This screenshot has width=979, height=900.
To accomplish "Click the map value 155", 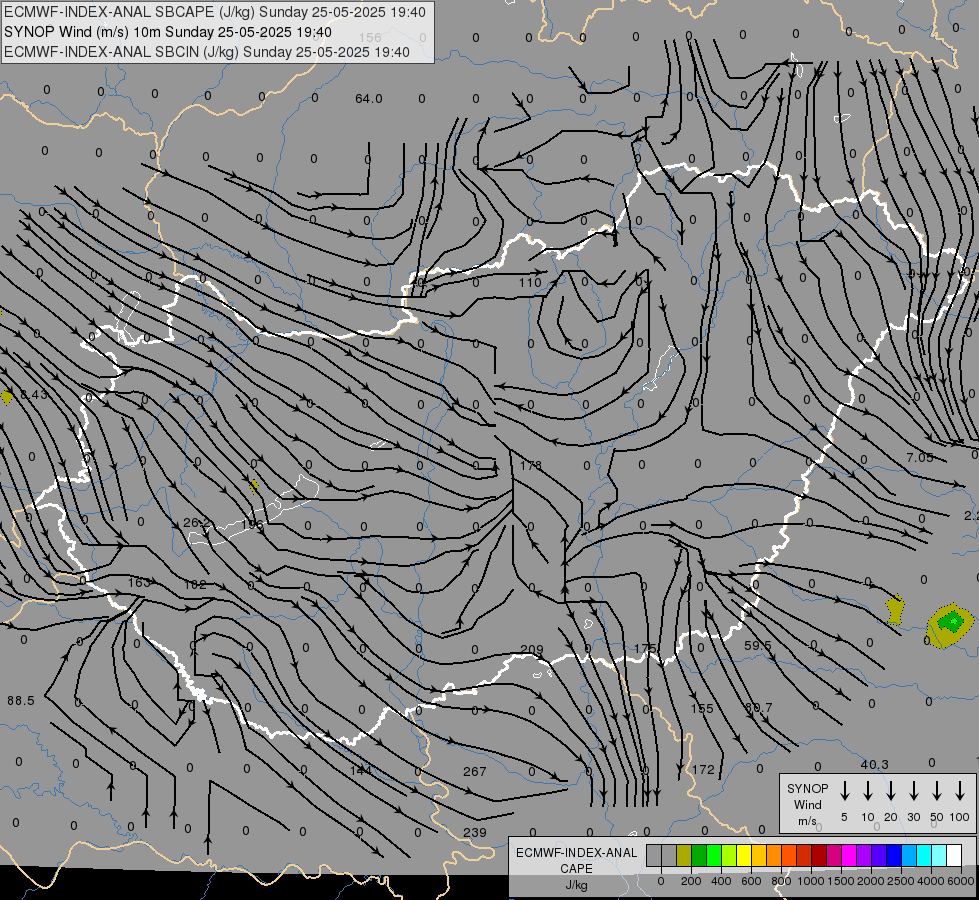I will (x=702, y=708).
